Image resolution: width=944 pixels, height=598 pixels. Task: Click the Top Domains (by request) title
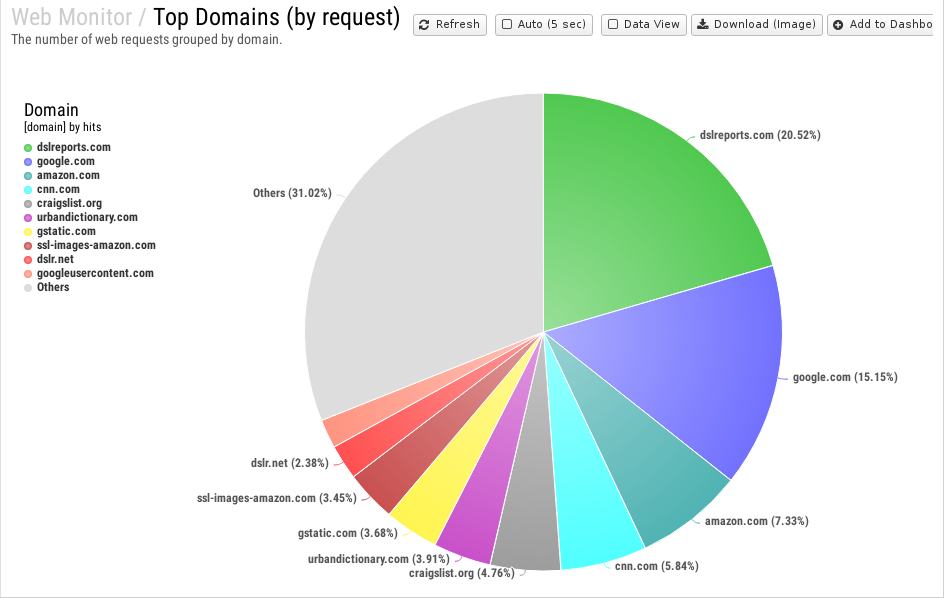pyautogui.click(x=276, y=17)
